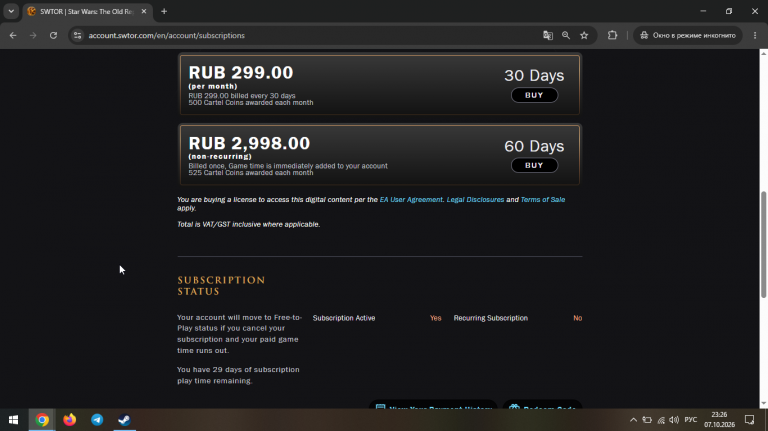This screenshot has width=768, height=431.
Task: Buy the 30 Days subscription
Action: (534, 95)
